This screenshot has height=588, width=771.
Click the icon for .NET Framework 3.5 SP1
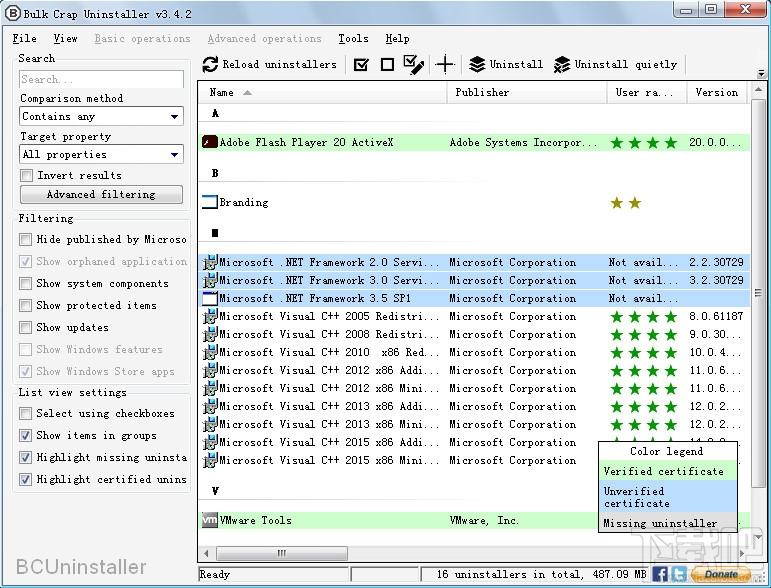210,298
